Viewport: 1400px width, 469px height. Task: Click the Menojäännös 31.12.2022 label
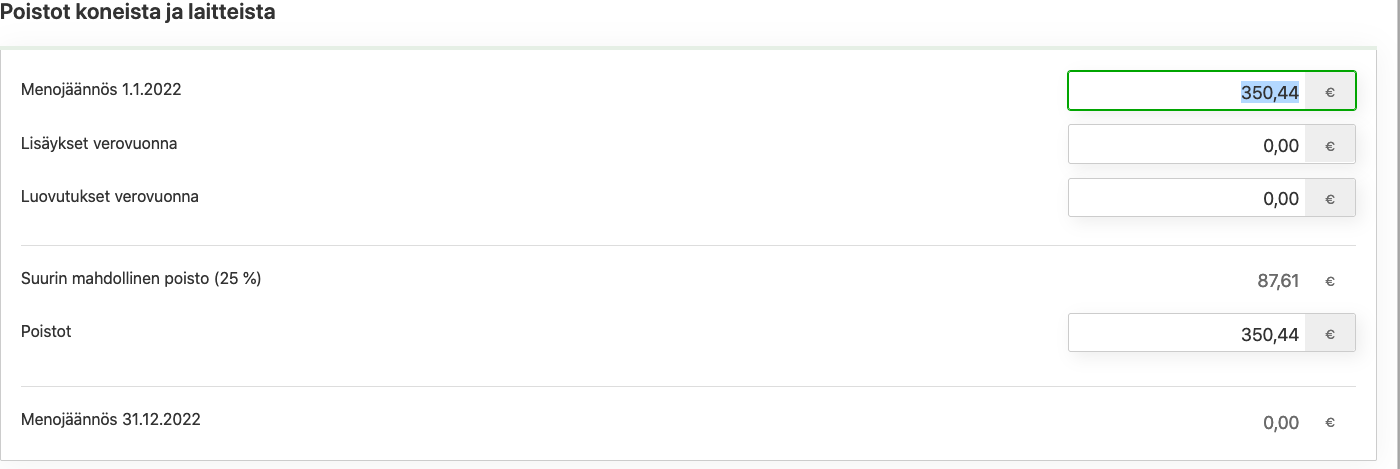pyautogui.click(x=111, y=419)
